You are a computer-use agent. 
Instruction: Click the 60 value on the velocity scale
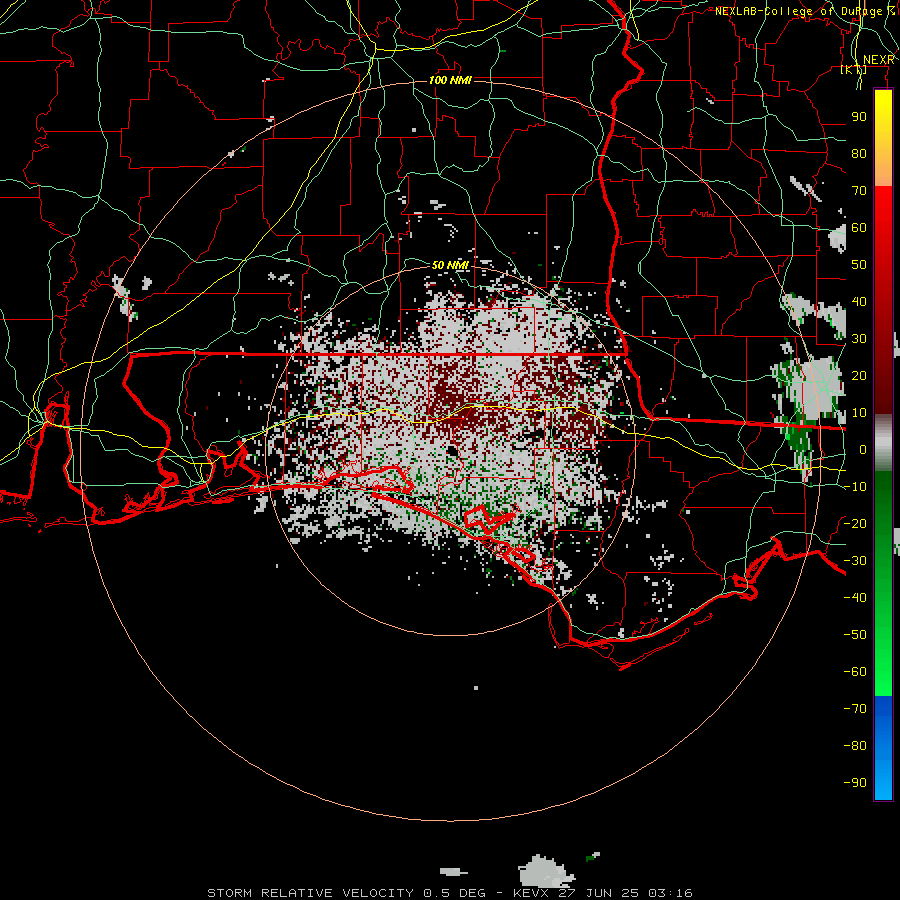pyautogui.click(x=859, y=227)
